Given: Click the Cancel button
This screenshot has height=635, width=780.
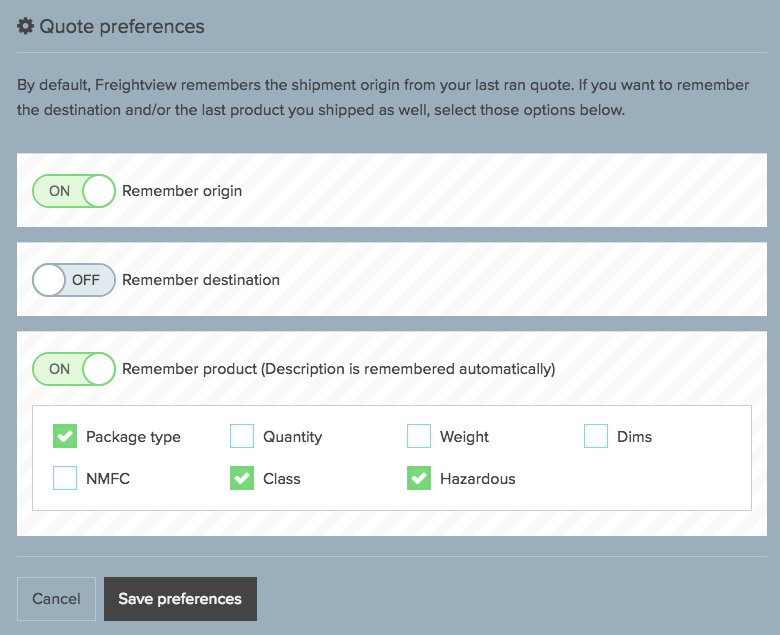Looking at the screenshot, I should coord(56,599).
